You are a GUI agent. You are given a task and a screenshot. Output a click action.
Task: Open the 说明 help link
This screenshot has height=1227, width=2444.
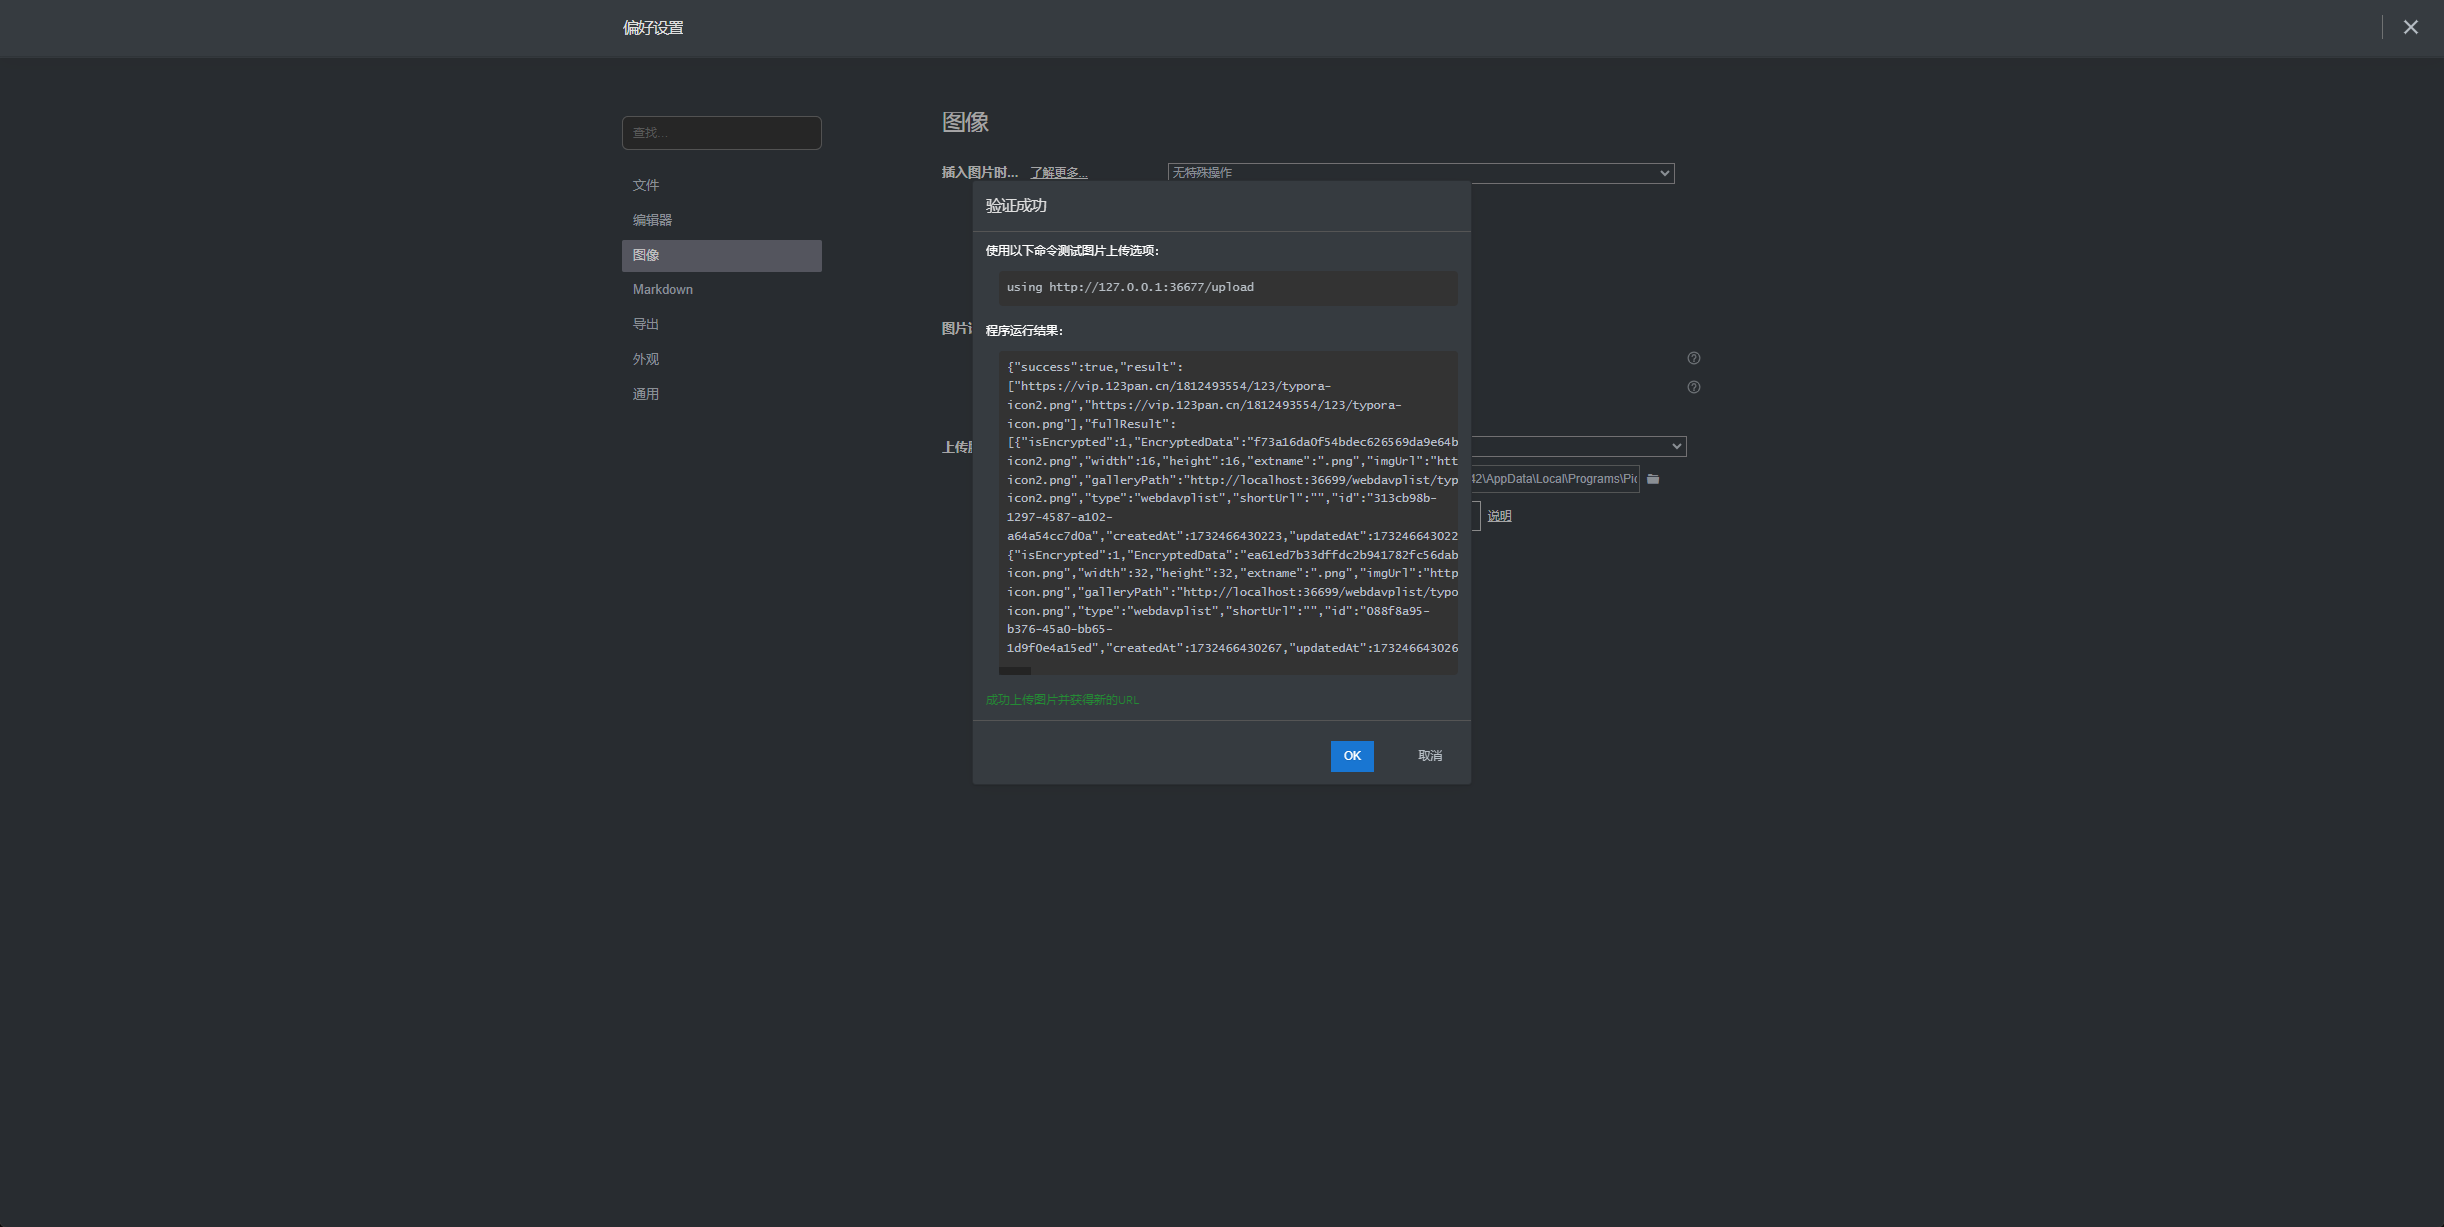pos(1499,516)
